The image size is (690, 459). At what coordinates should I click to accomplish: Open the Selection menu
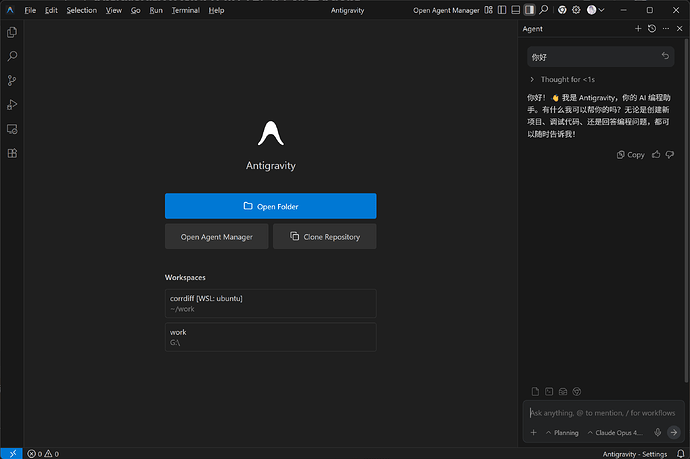click(x=81, y=10)
